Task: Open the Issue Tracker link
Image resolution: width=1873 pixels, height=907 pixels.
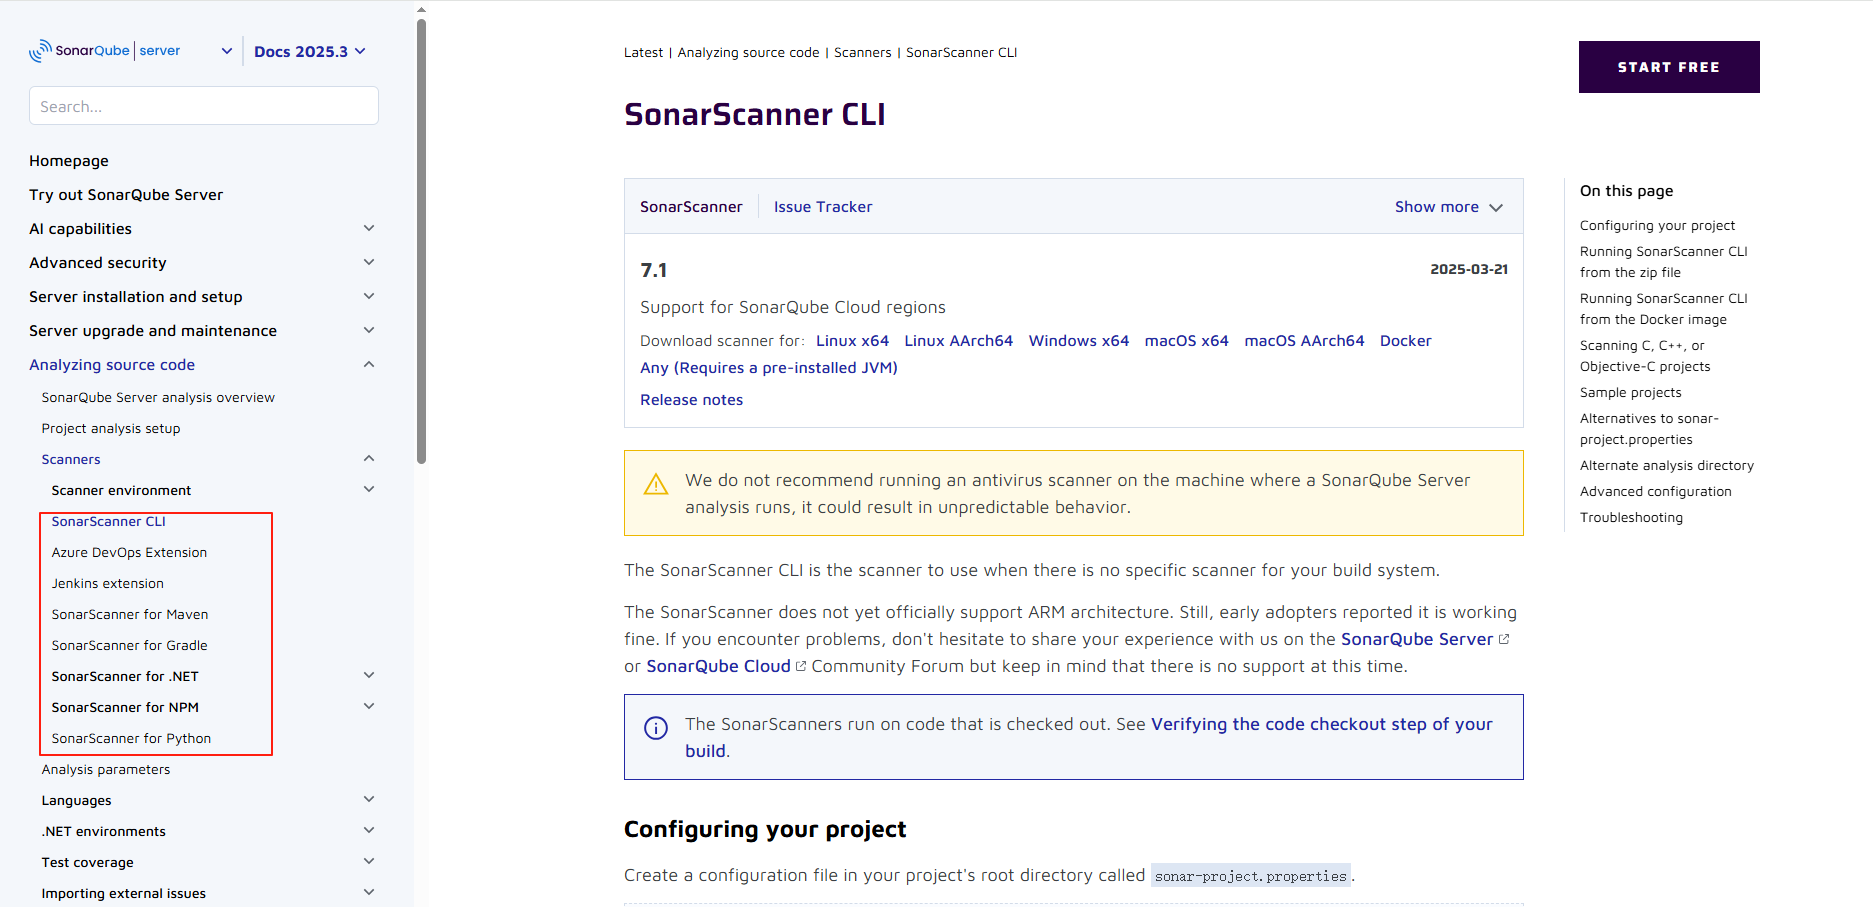Action: (x=823, y=207)
